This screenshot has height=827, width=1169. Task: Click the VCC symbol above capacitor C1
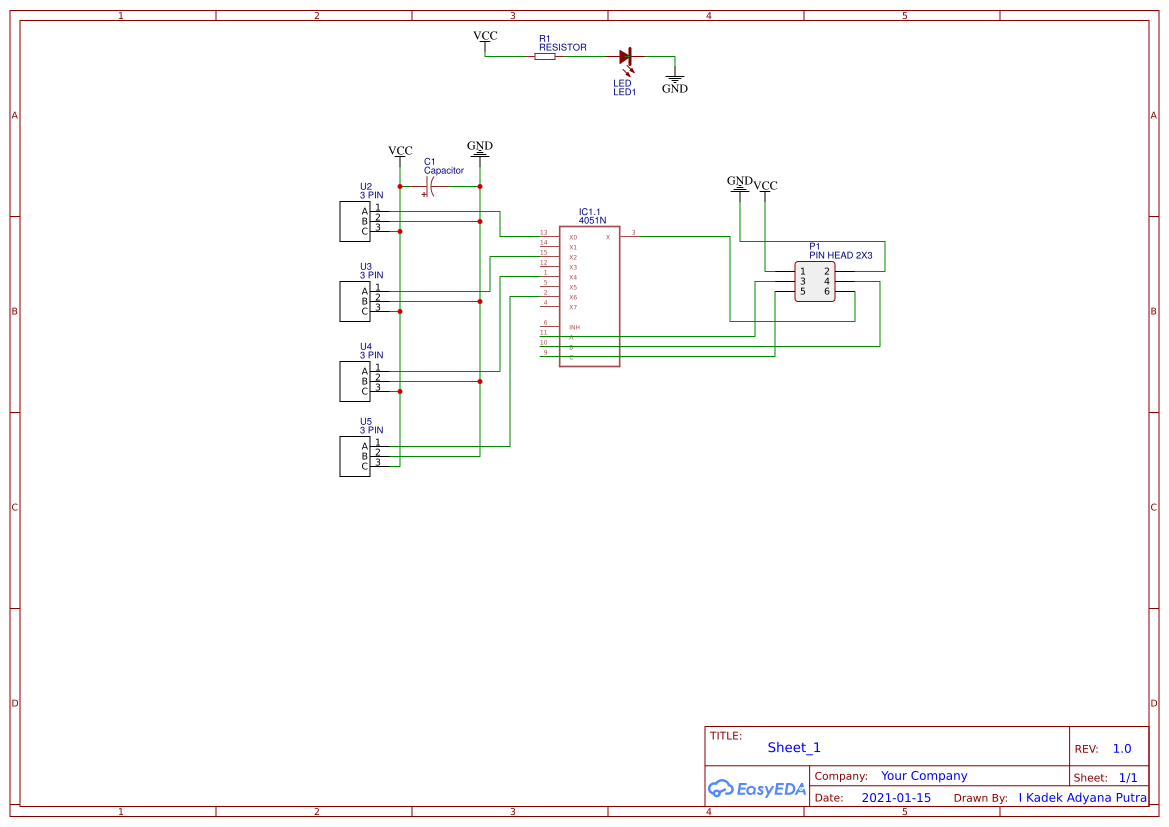[x=400, y=152]
